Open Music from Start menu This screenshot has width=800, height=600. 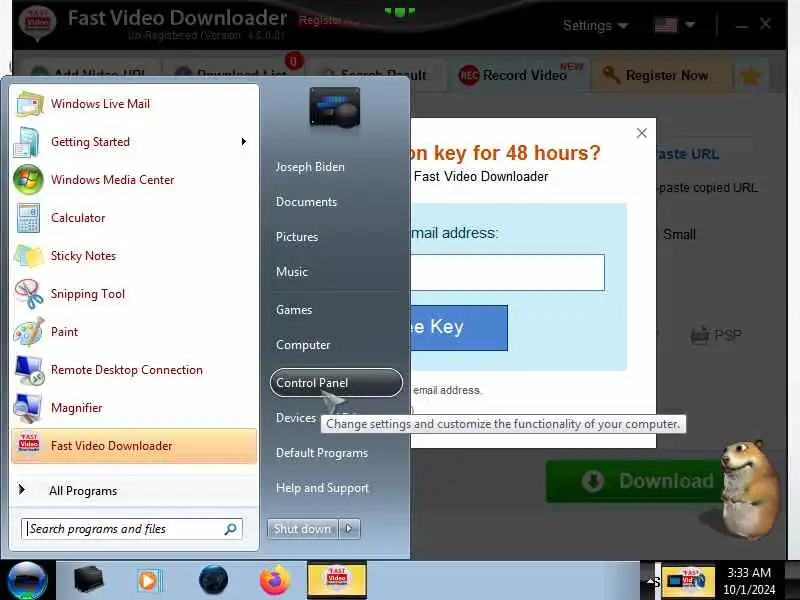[292, 271]
